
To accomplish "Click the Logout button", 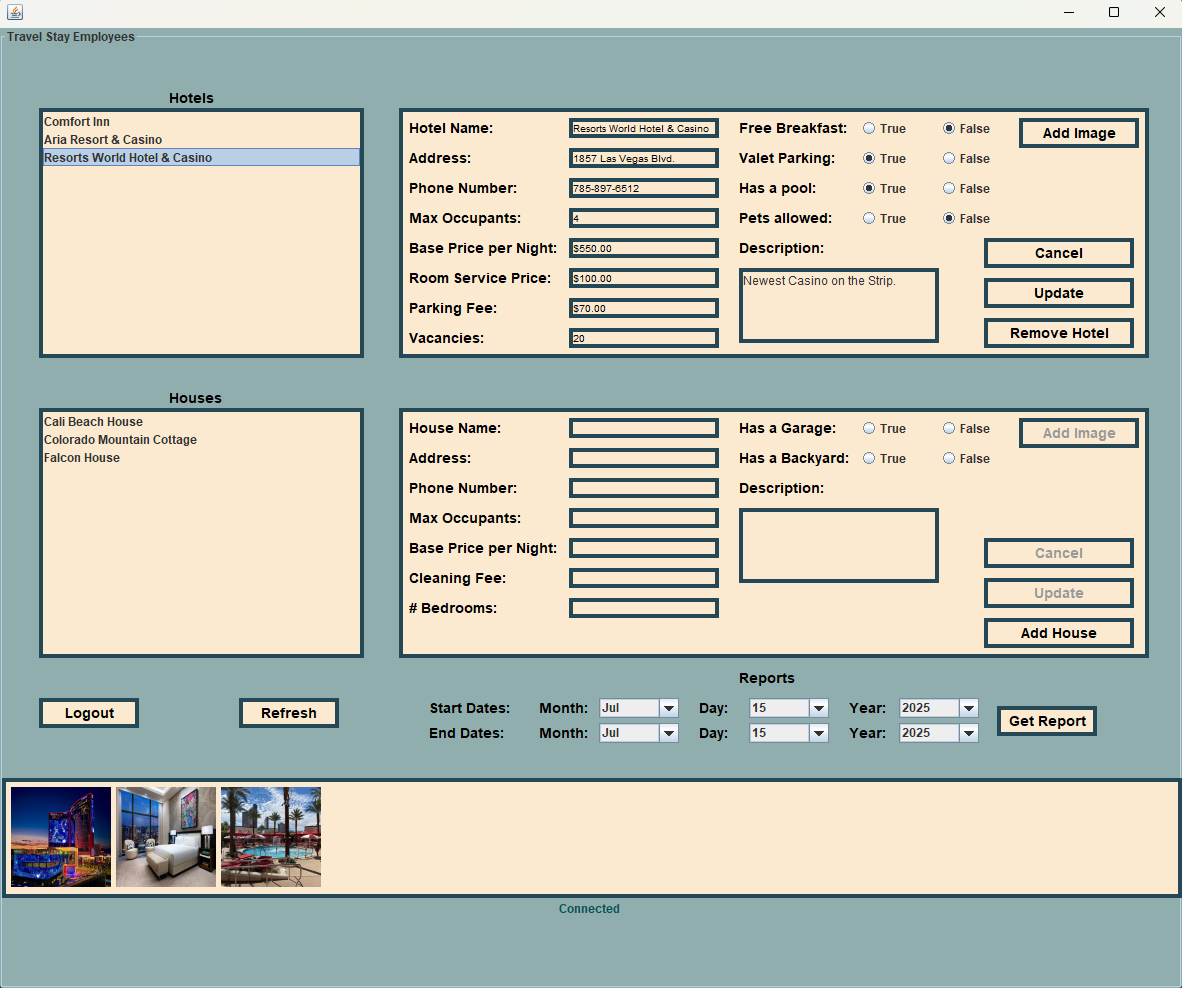I will 89,713.
